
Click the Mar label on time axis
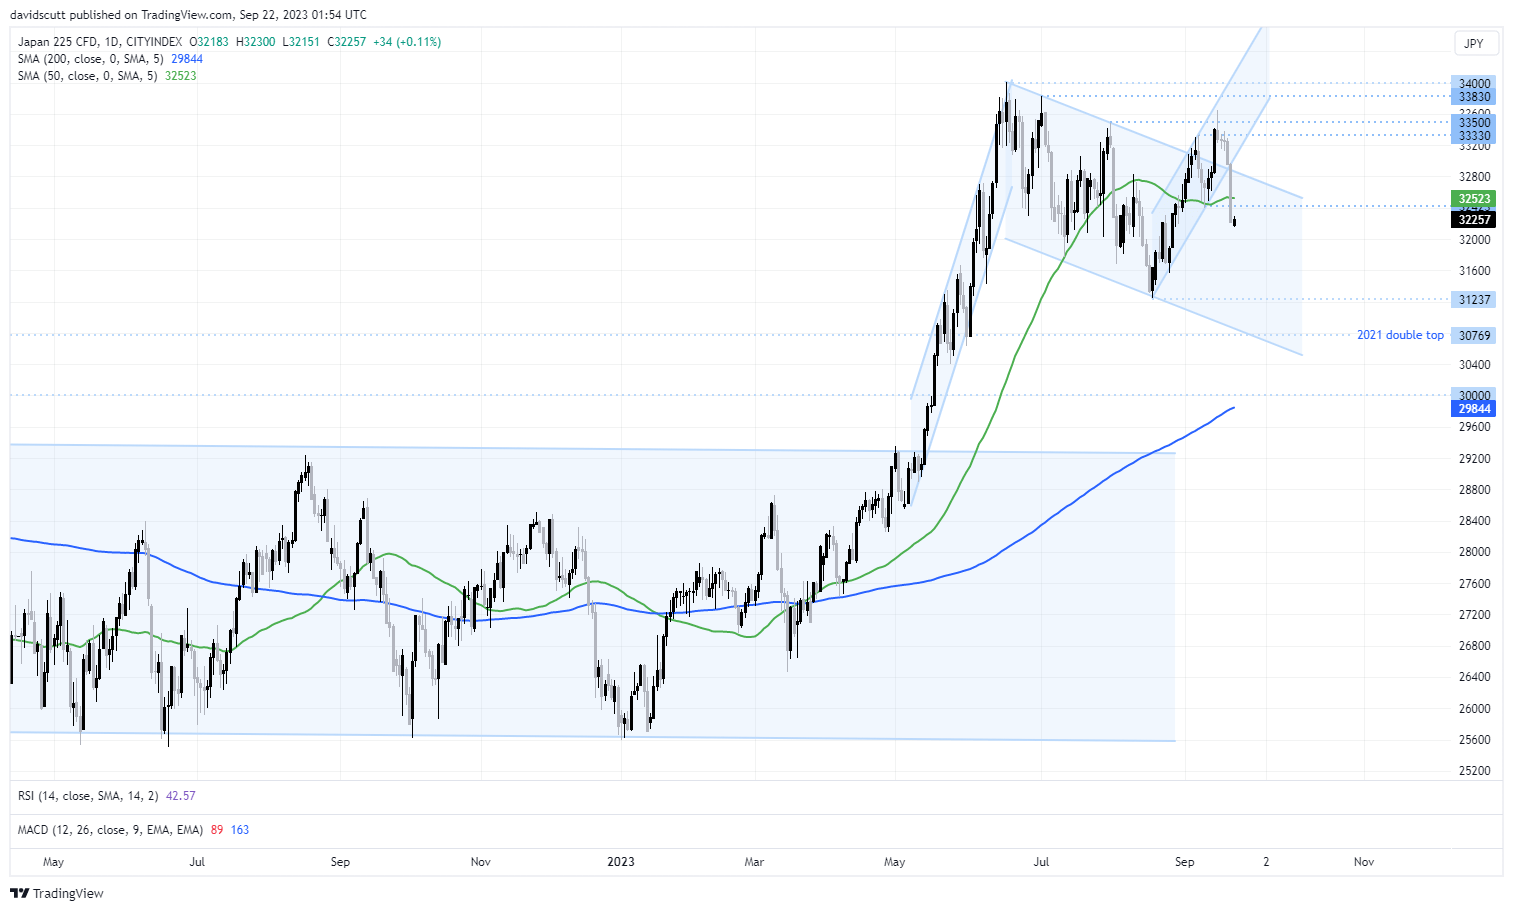[x=754, y=862]
